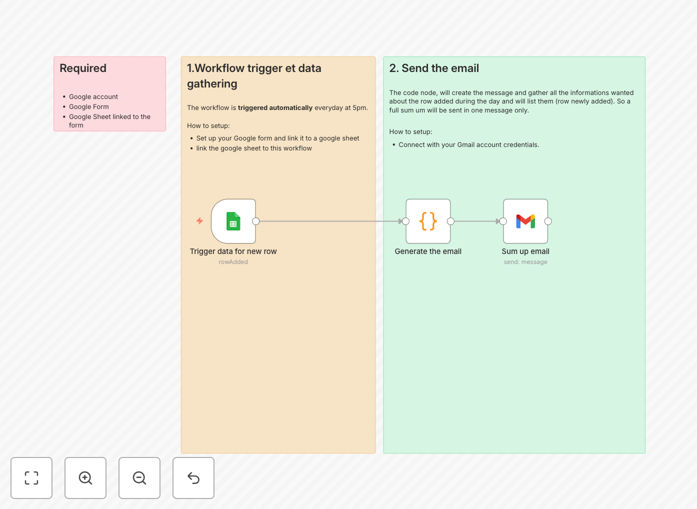Viewport: 697px width, 509px height.
Task: Click the 'rowAdded' subtitle text
Action: (x=233, y=262)
